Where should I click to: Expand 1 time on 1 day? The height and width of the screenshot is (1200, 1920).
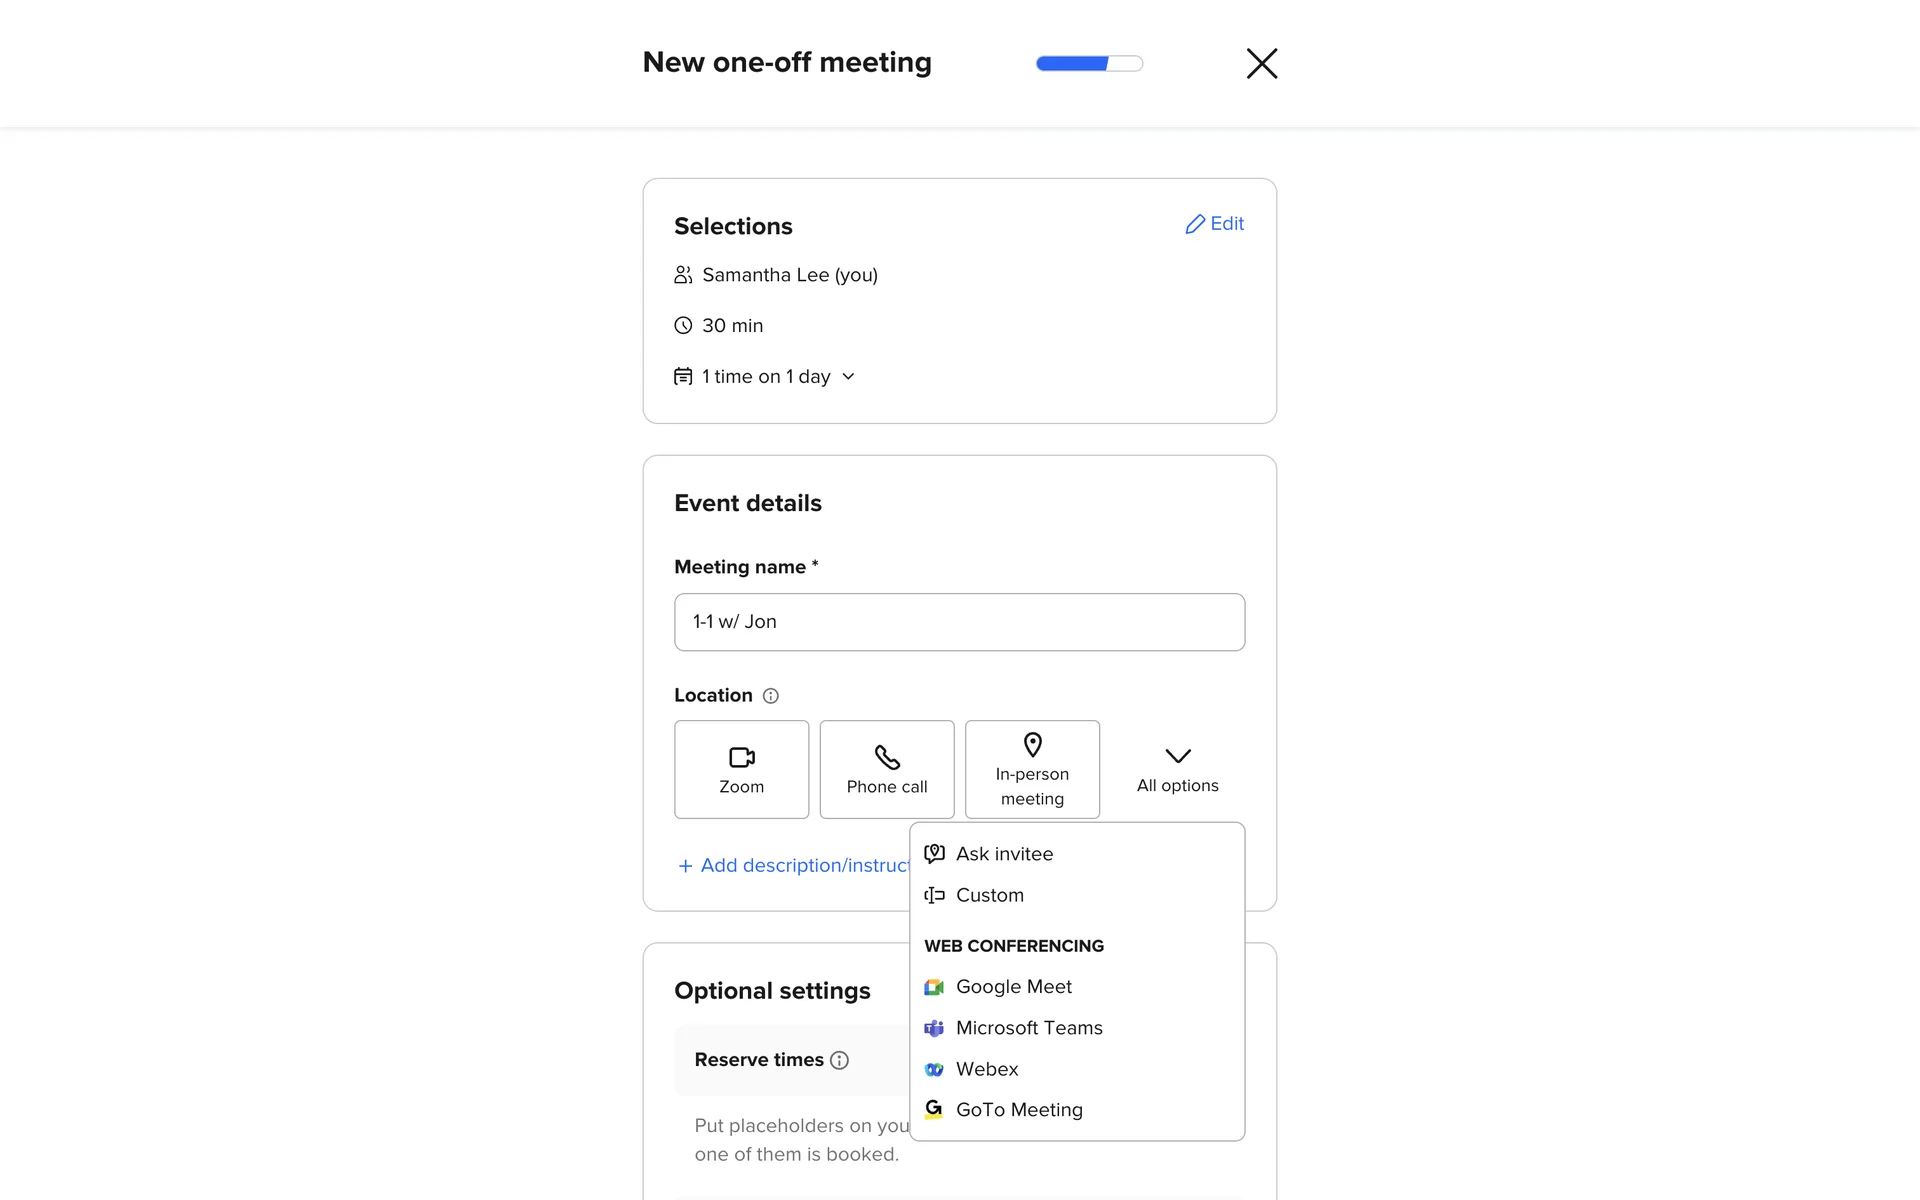click(766, 377)
